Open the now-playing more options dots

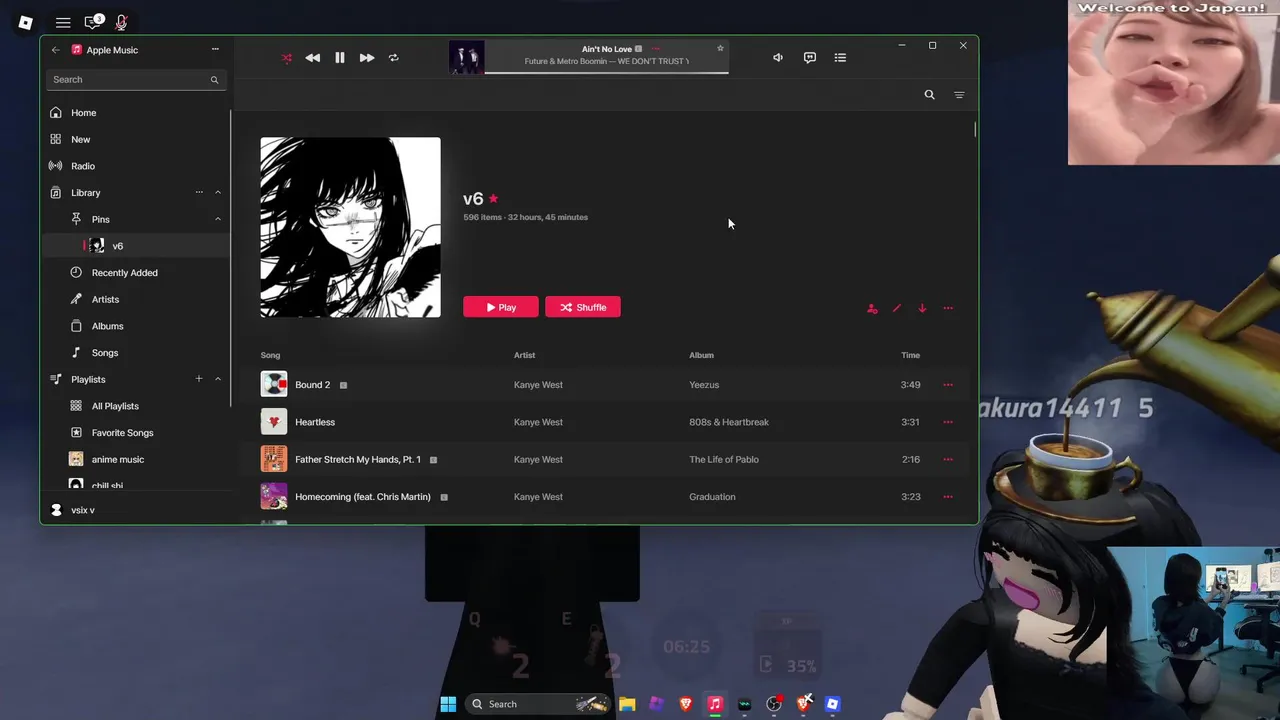click(656, 49)
